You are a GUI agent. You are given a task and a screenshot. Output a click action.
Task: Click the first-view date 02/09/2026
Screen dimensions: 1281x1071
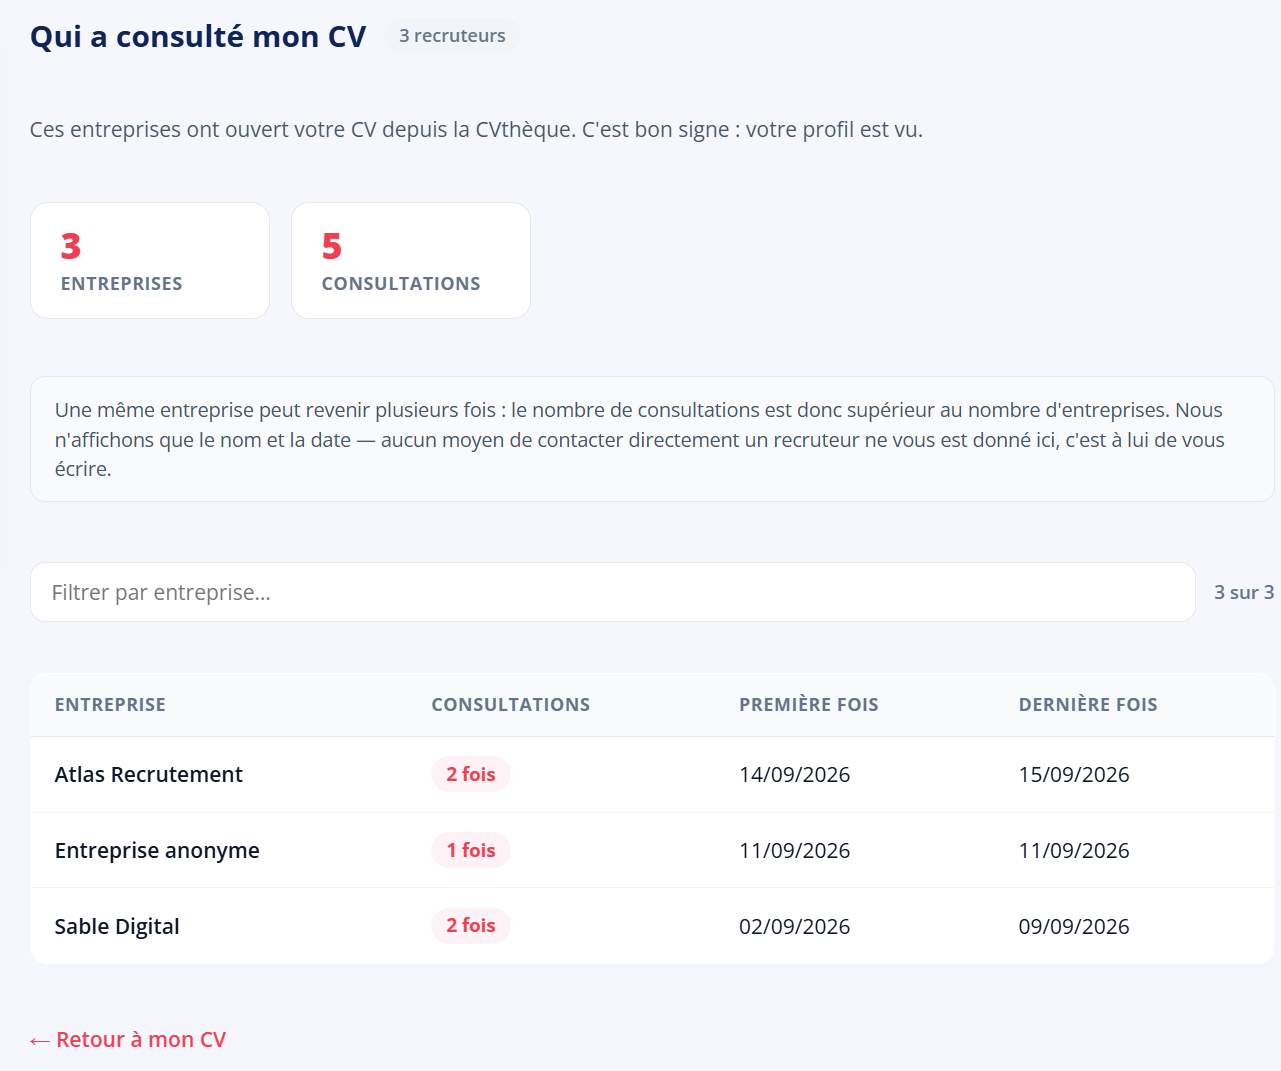tap(795, 927)
